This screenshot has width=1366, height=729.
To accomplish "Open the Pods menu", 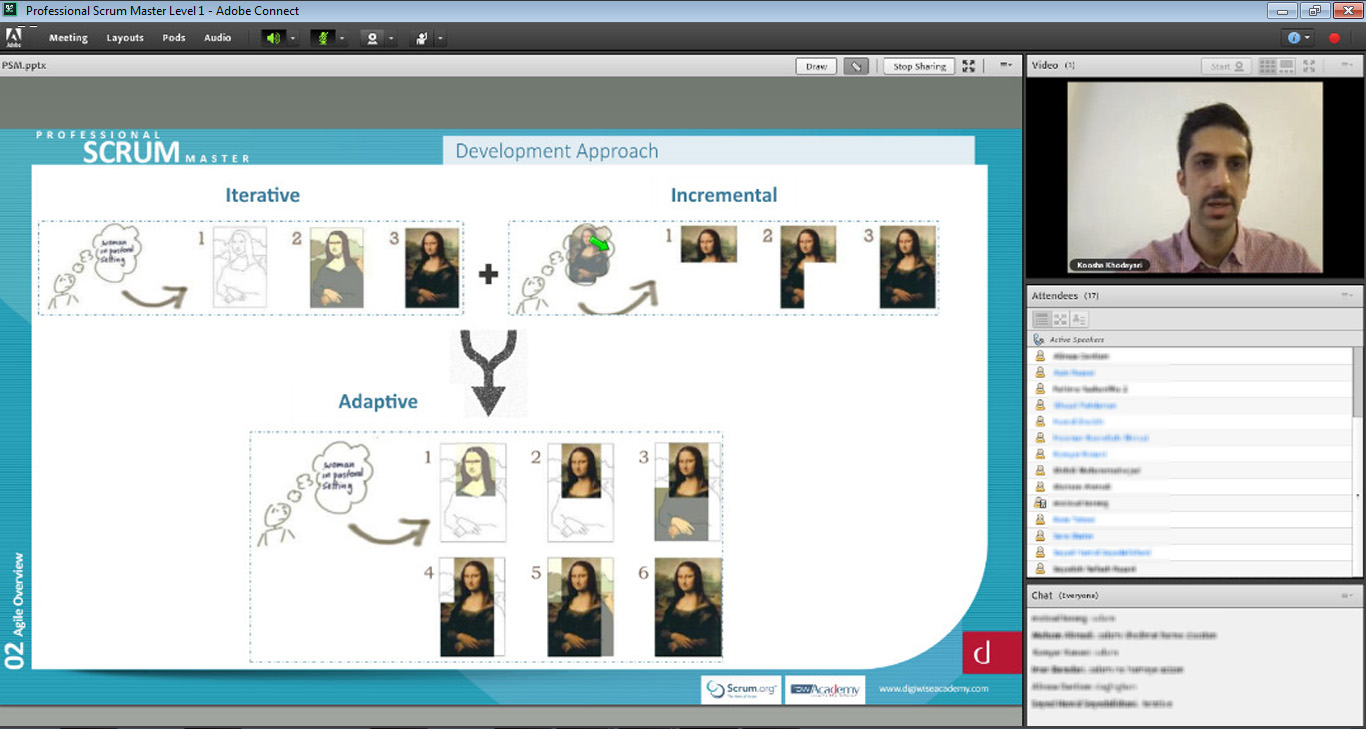I will [174, 38].
